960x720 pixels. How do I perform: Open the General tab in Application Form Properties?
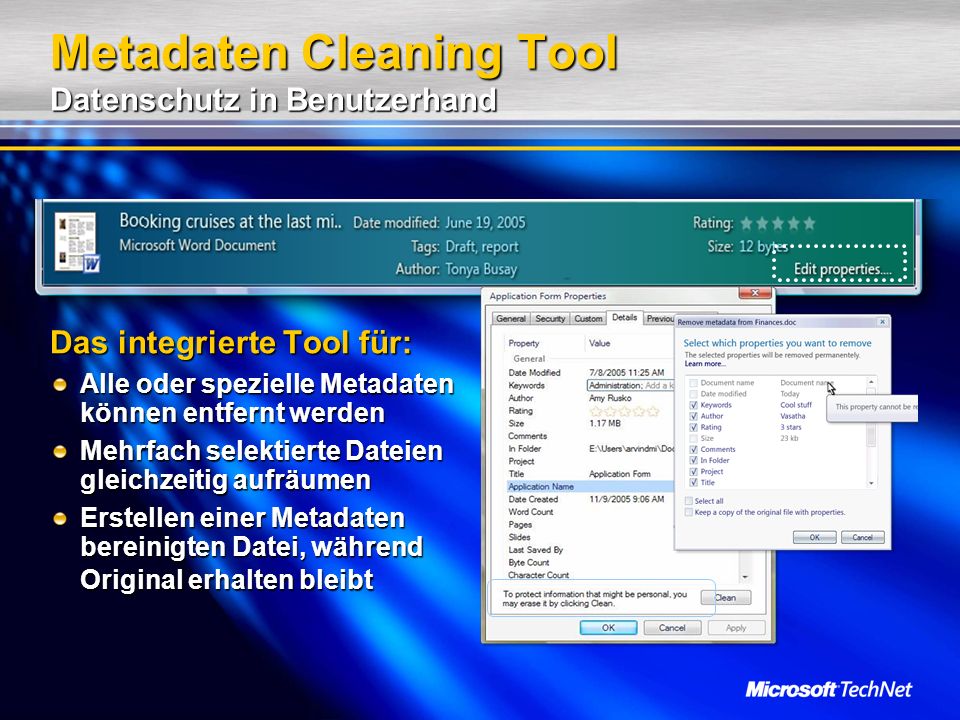click(x=511, y=318)
